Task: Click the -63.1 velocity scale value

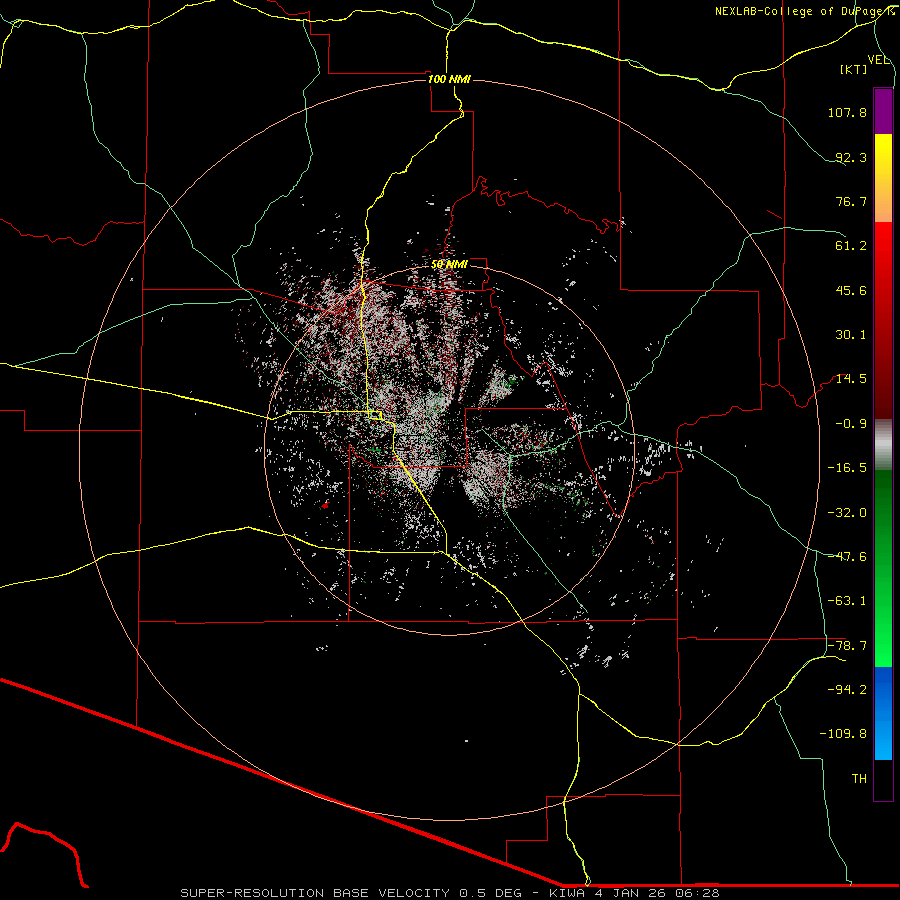Action: point(847,601)
